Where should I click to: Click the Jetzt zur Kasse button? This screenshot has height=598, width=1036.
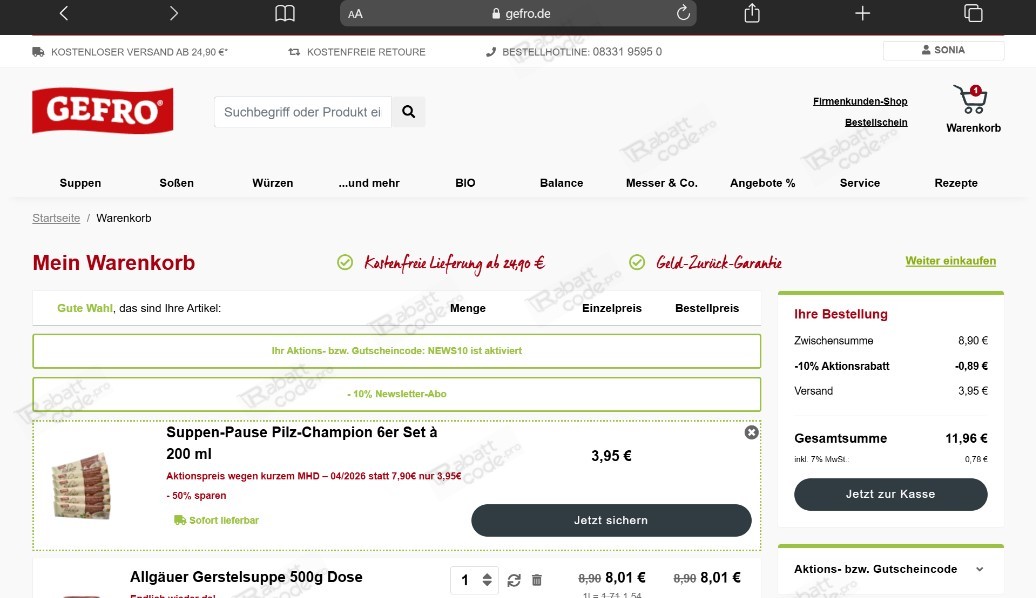tap(890, 494)
